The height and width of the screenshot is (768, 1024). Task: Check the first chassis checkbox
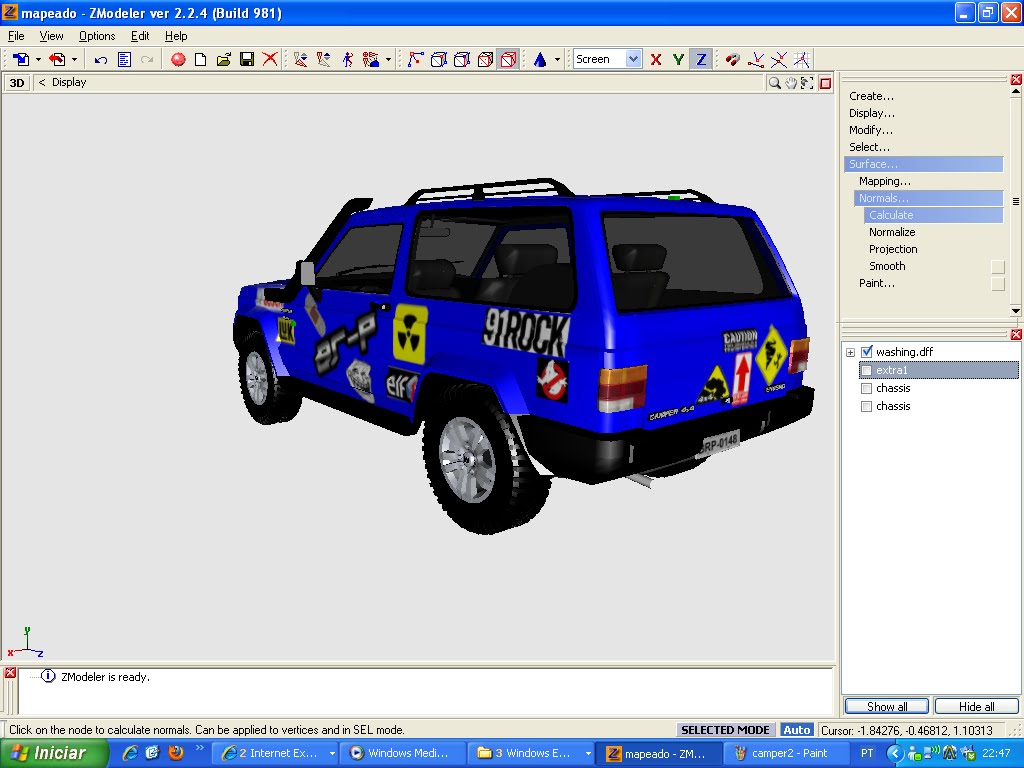867,389
